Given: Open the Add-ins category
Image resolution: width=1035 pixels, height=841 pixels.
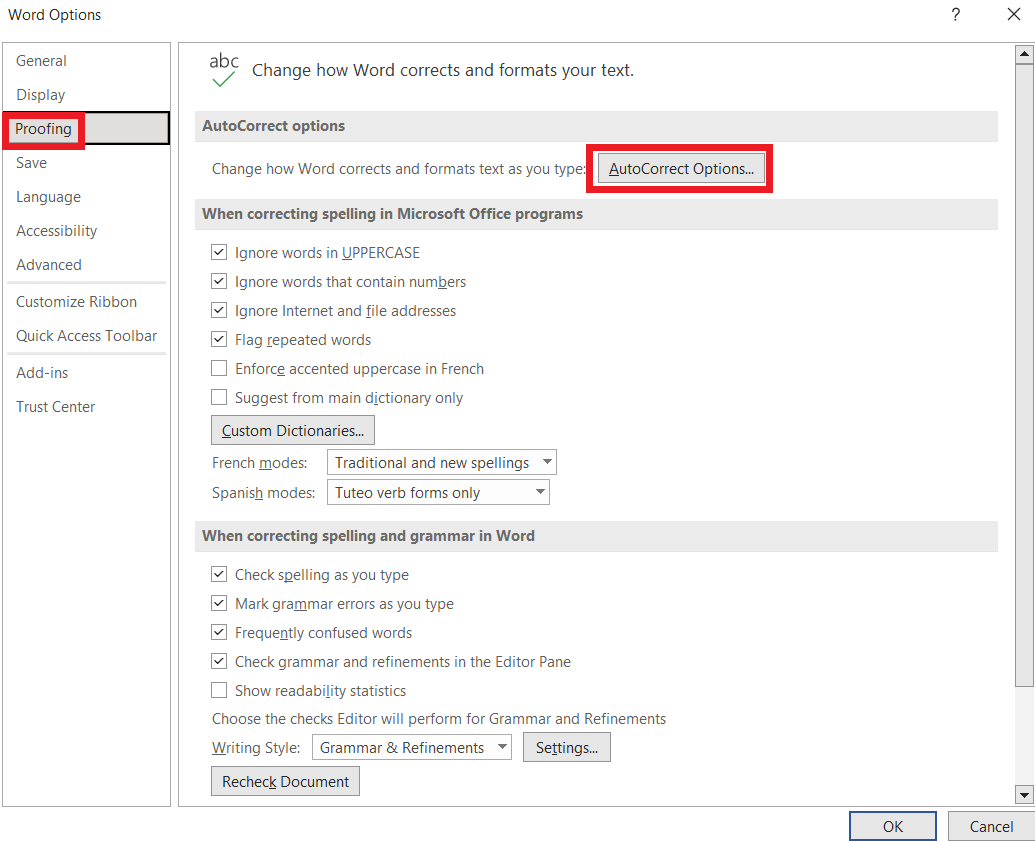Looking at the screenshot, I should [42, 373].
